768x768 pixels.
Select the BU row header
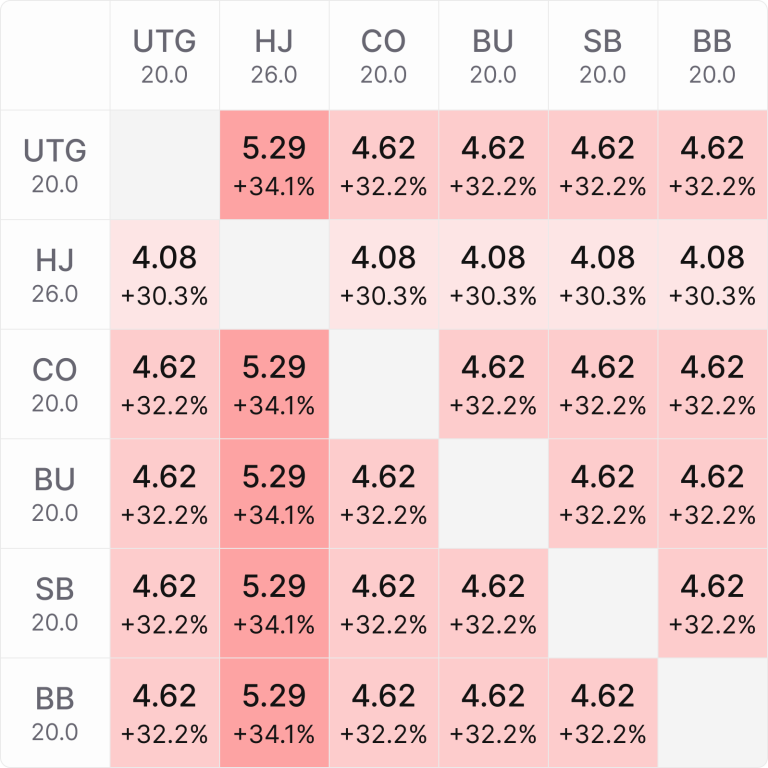(x=55, y=494)
